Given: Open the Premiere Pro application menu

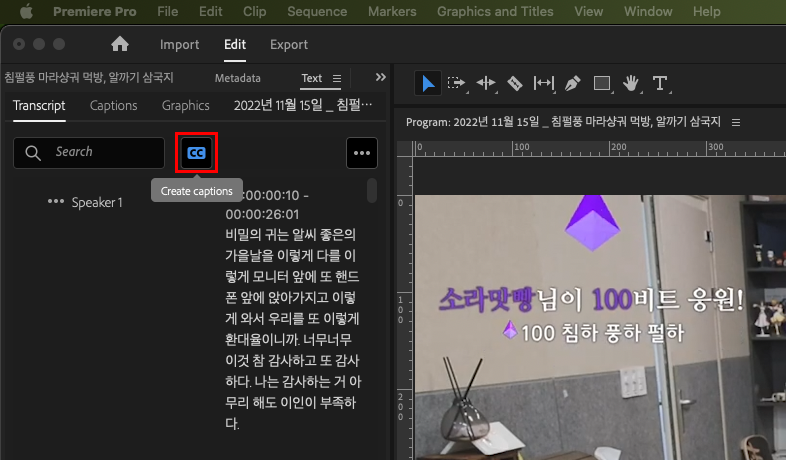Looking at the screenshot, I should click(x=95, y=12).
